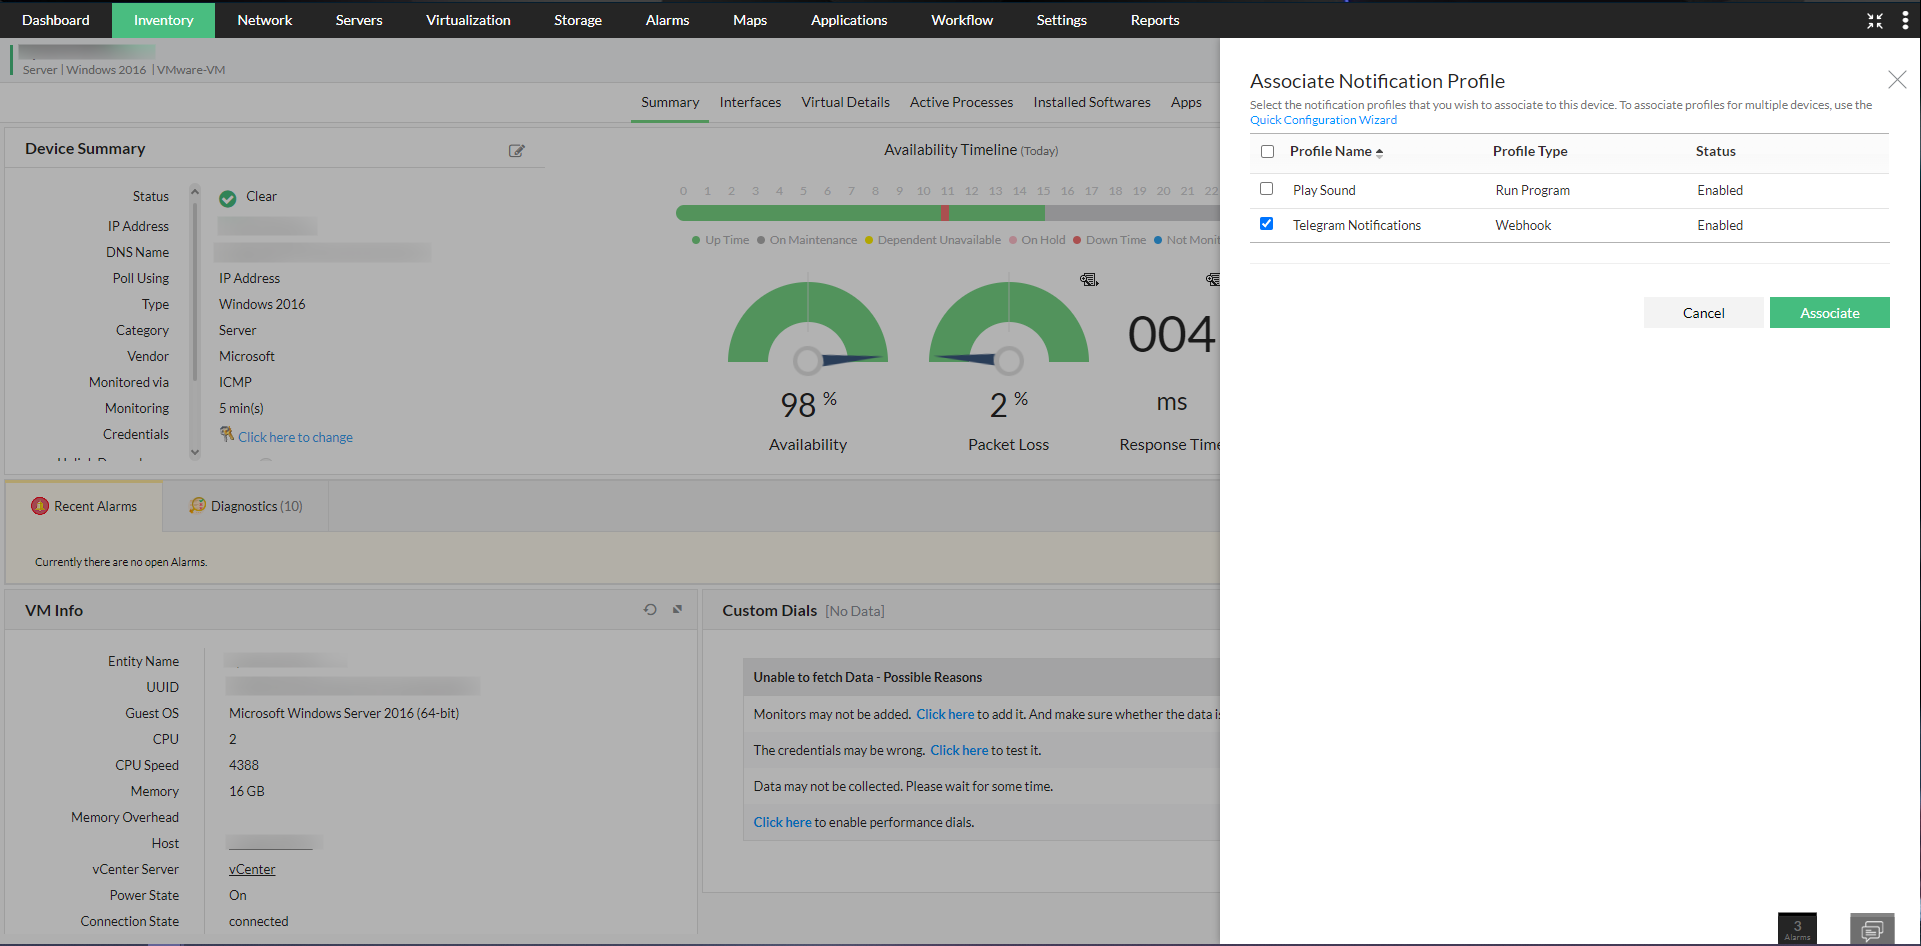Click the green Clear status icon
Screen dimensions: 1921x946
tap(228, 196)
